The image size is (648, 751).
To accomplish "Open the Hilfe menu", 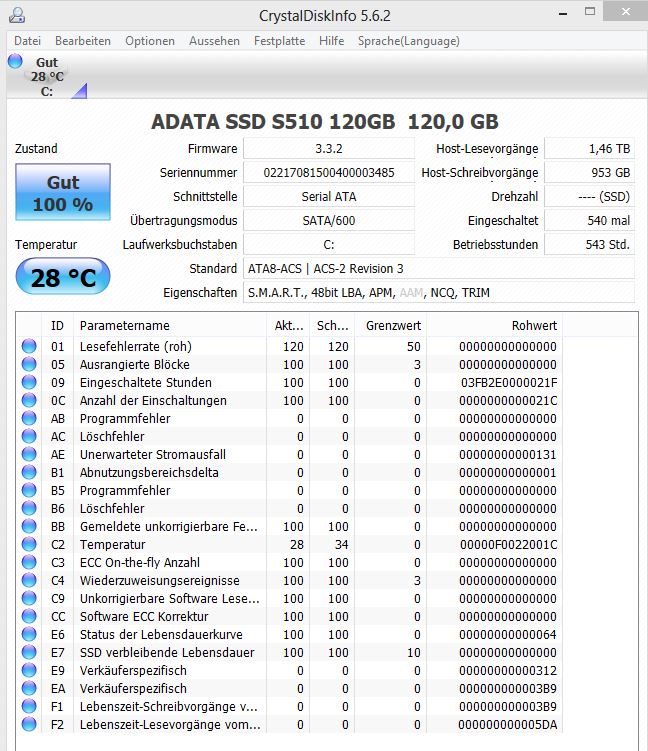I will (x=331, y=41).
